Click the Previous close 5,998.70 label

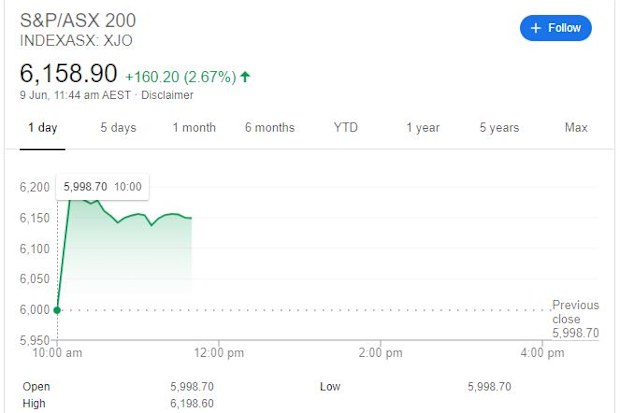(576, 319)
